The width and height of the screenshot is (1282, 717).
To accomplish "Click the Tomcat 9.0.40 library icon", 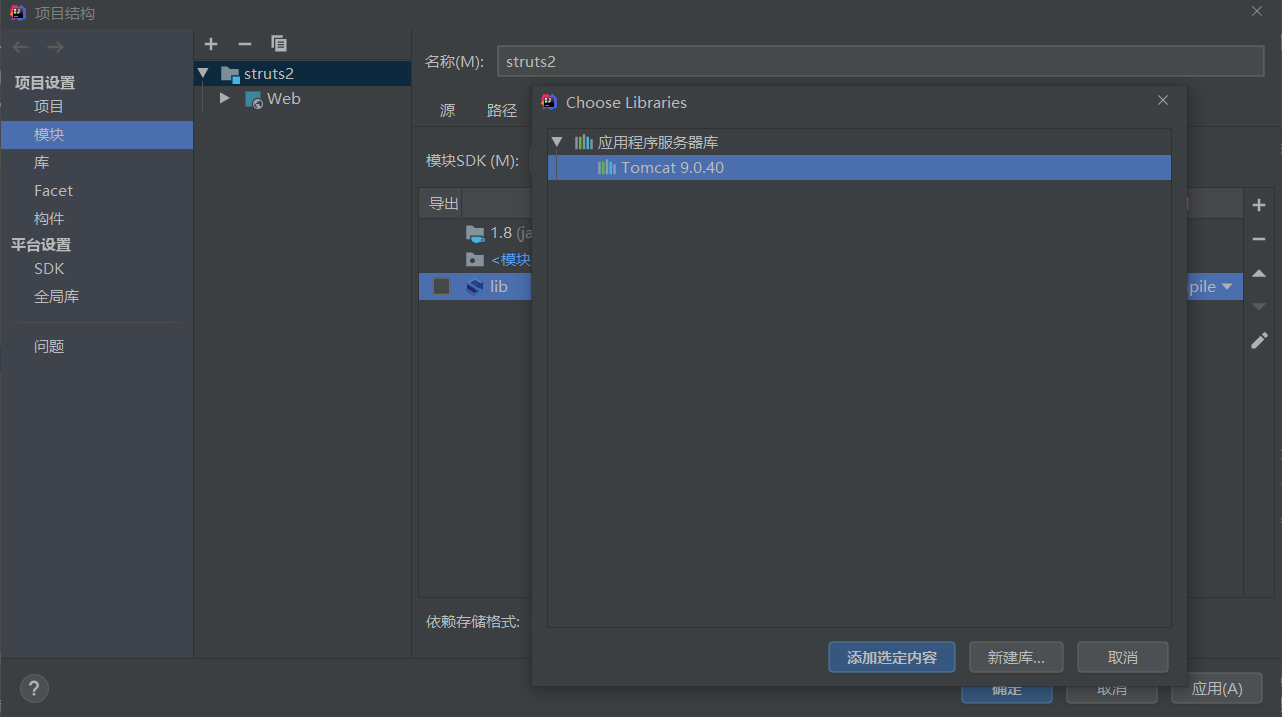I will [x=607, y=167].
